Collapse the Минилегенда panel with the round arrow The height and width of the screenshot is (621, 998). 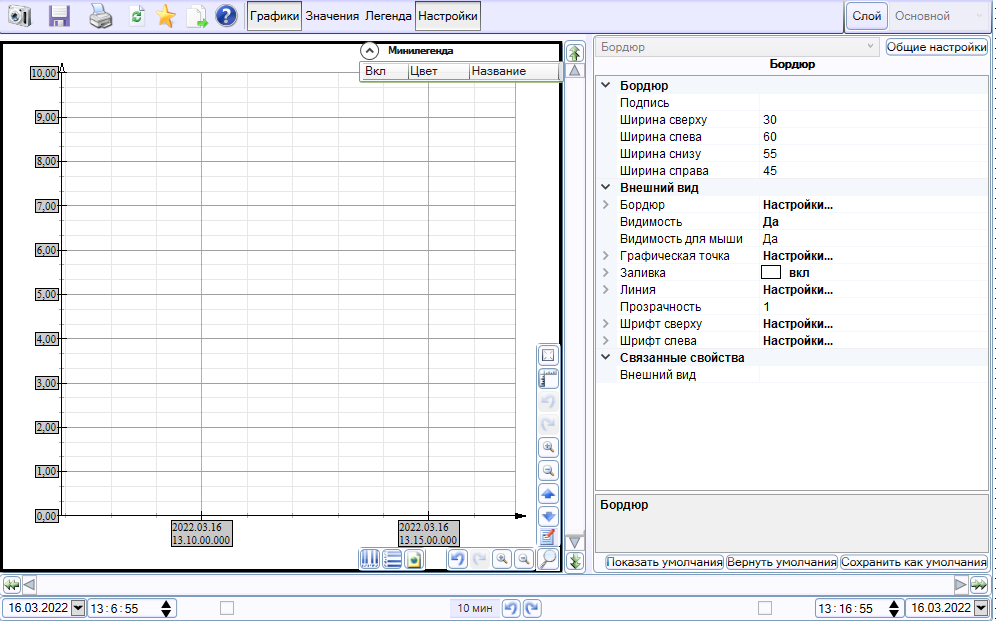click(x=369, y=51)
